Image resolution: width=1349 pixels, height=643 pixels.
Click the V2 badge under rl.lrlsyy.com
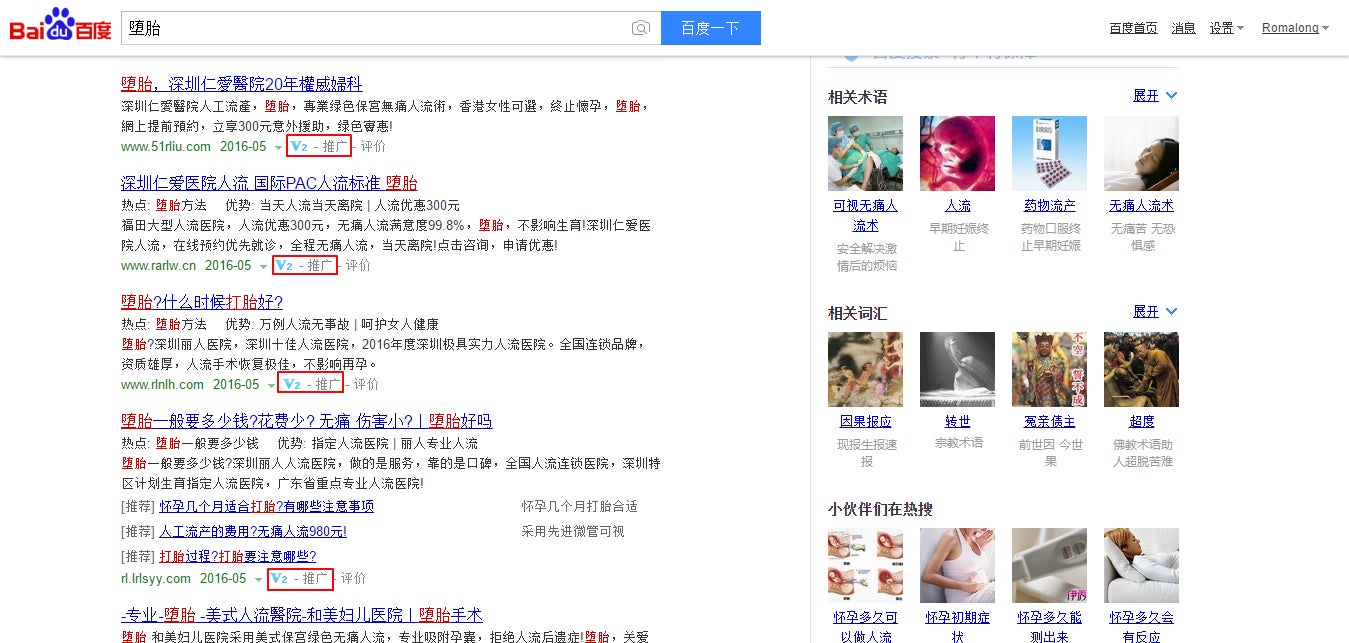tap(278, 579)
